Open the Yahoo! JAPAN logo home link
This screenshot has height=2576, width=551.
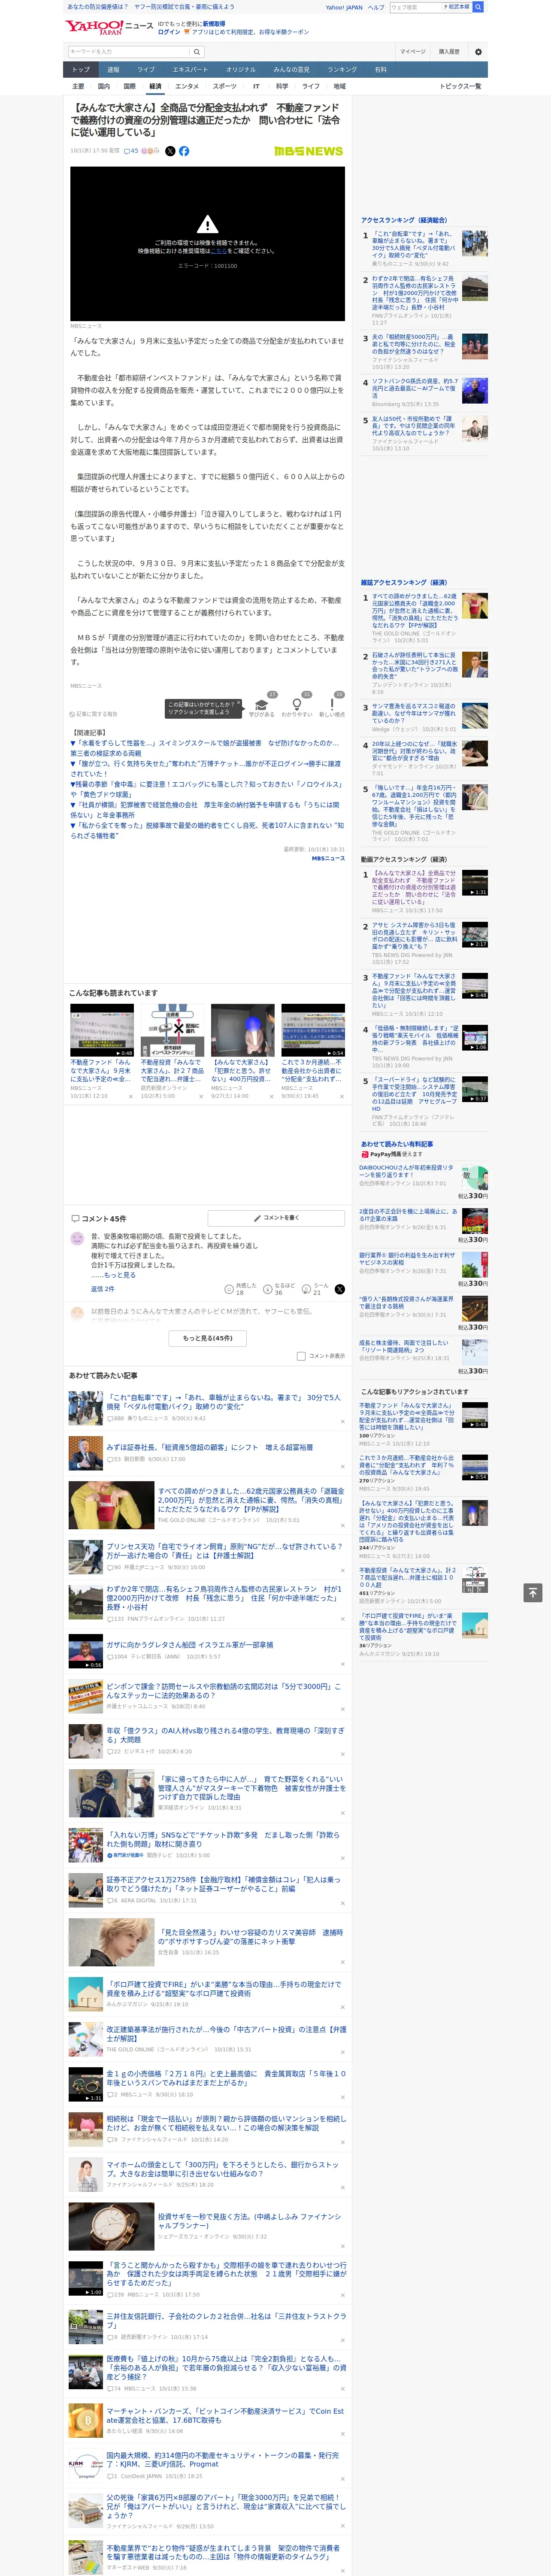[94, 27]
